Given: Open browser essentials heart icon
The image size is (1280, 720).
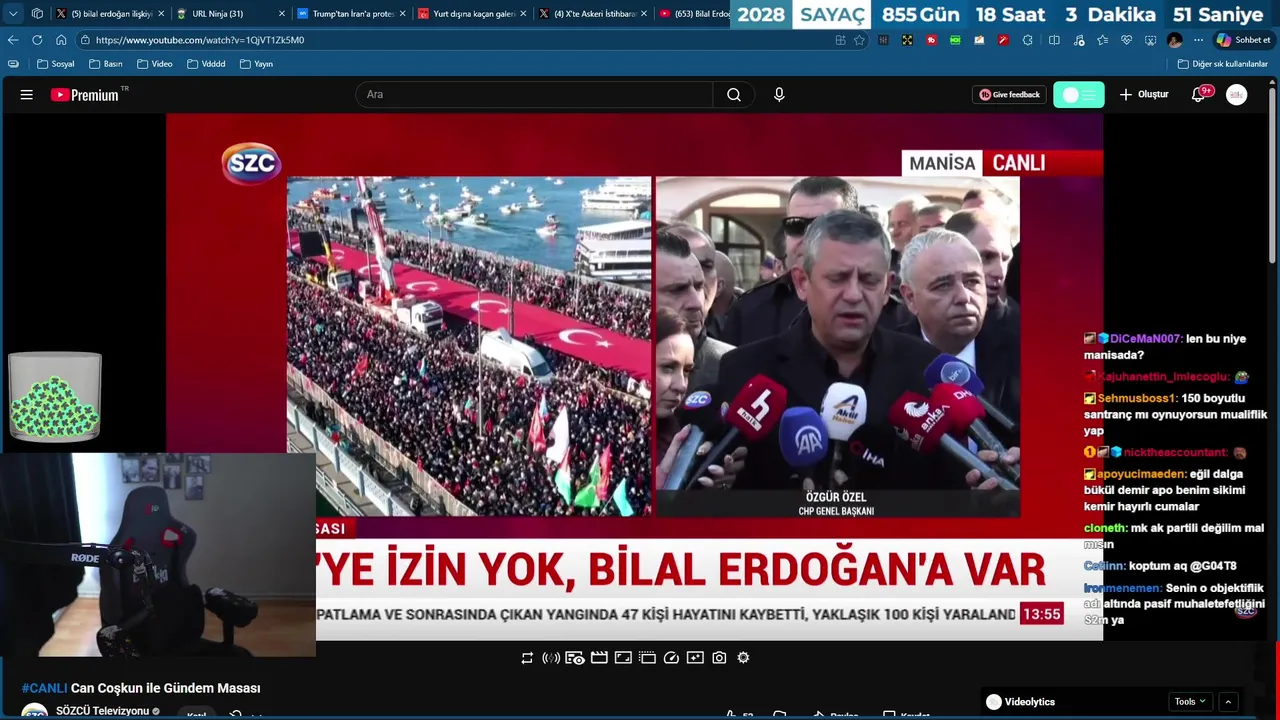Looking at the screenshot, I should pyautogui.click(x=1126, y=40).
